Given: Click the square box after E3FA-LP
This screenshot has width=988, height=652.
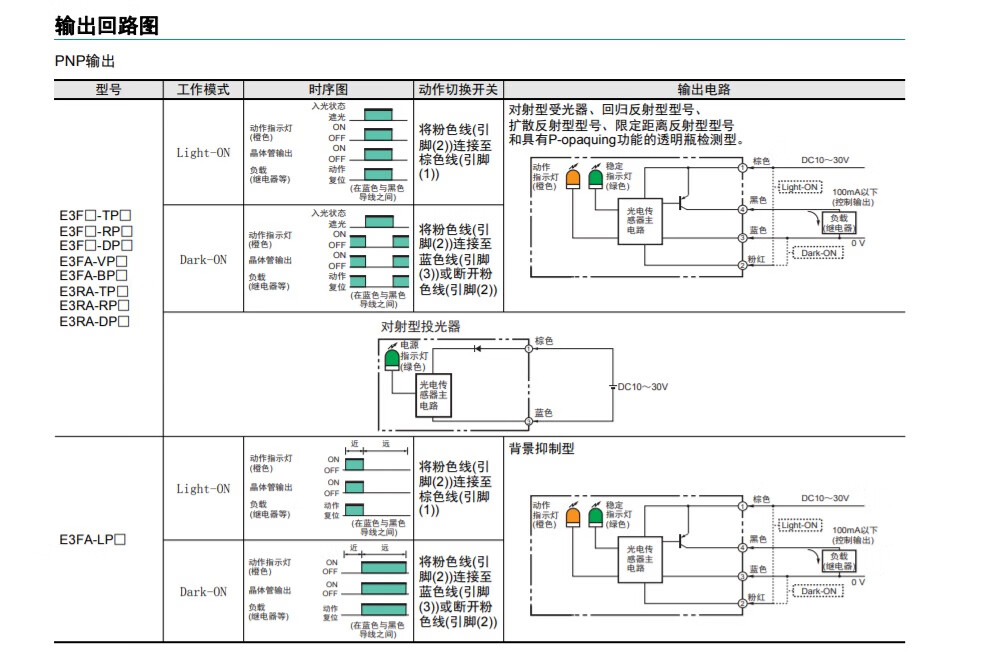Looking at the screenshot, I should click(x=120, y=540).
